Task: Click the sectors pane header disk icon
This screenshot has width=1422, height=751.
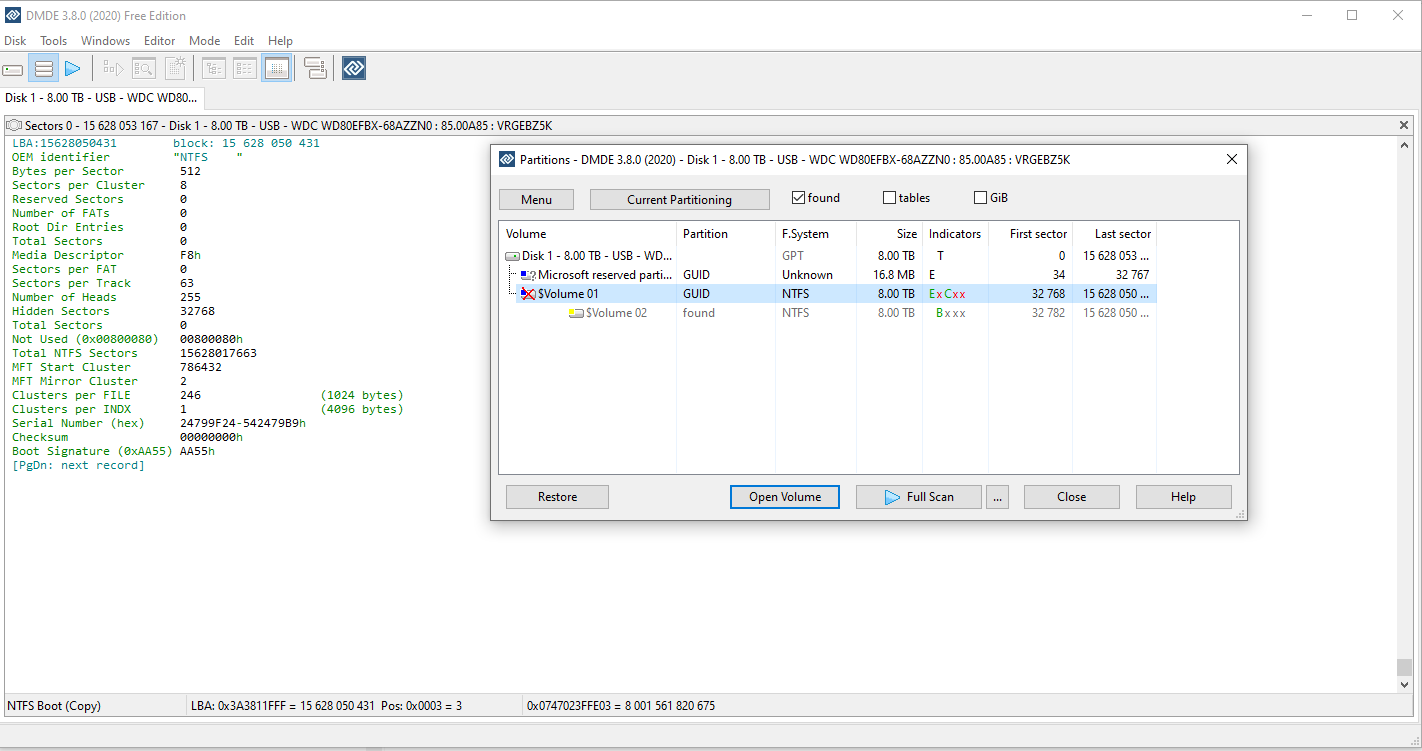Action: pyautogui.click(x=15, y=126)
